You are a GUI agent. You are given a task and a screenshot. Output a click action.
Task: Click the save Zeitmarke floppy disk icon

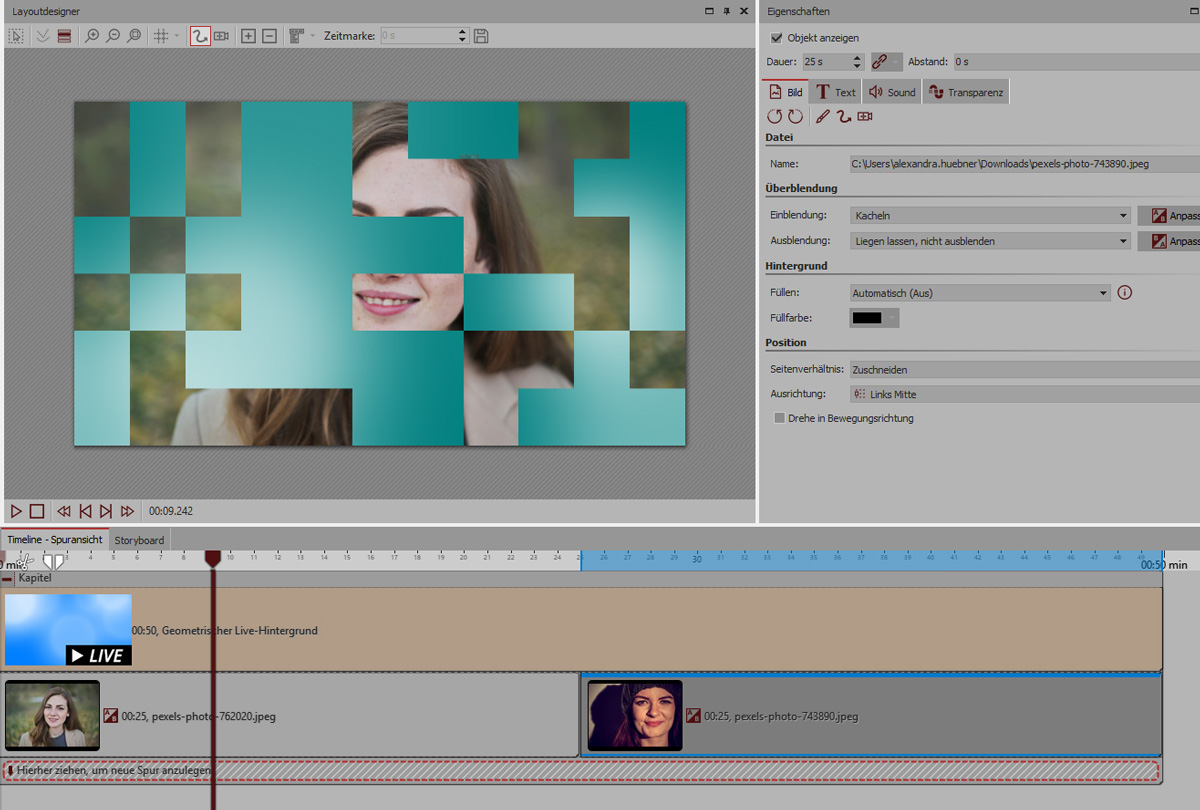tap(481, 36)
